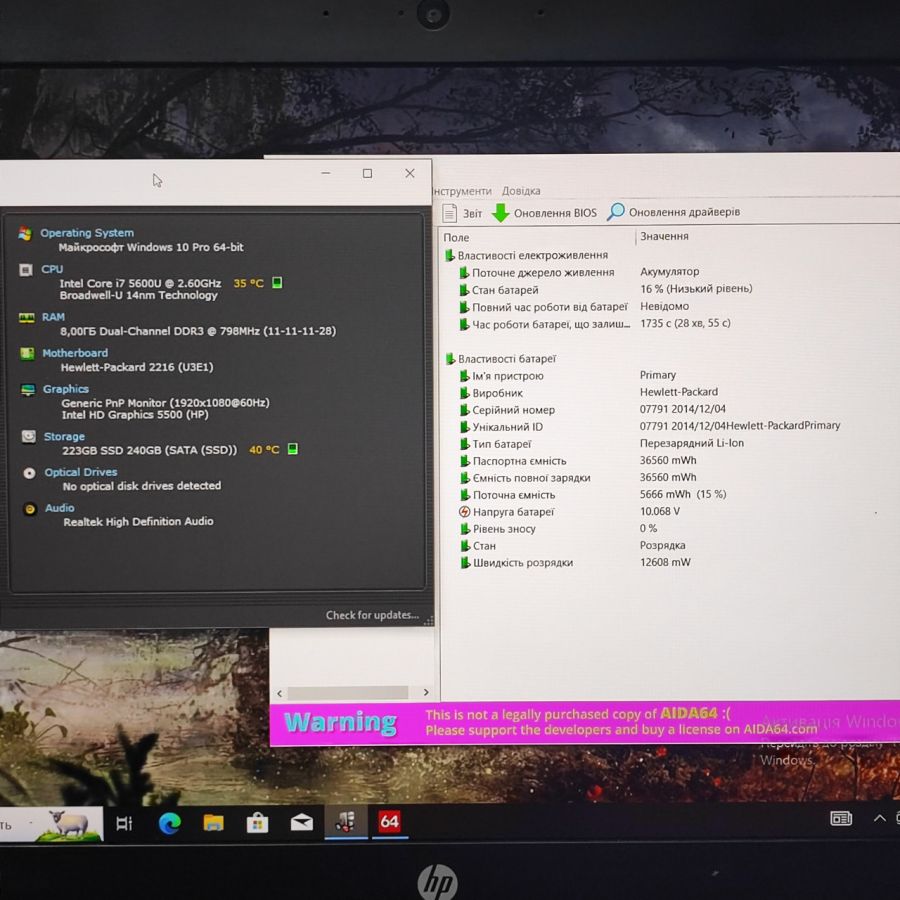
Task: Click the Звіт report button
Action: [x=463, y=213]
